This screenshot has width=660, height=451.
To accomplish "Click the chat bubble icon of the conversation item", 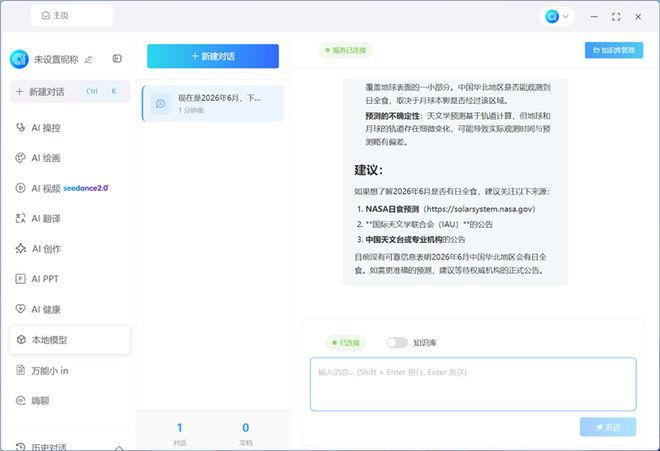I will point(160,104).
